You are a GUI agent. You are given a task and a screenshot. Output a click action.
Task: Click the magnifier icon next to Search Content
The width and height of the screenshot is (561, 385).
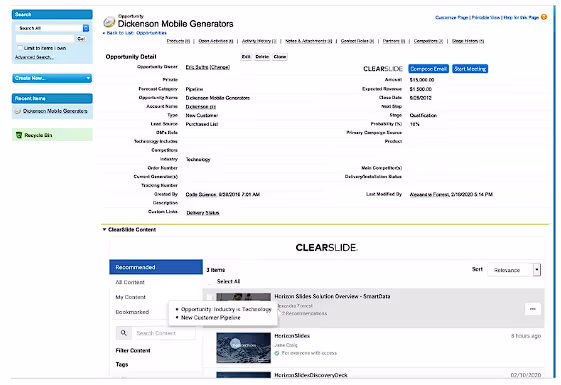coord(123,333)
